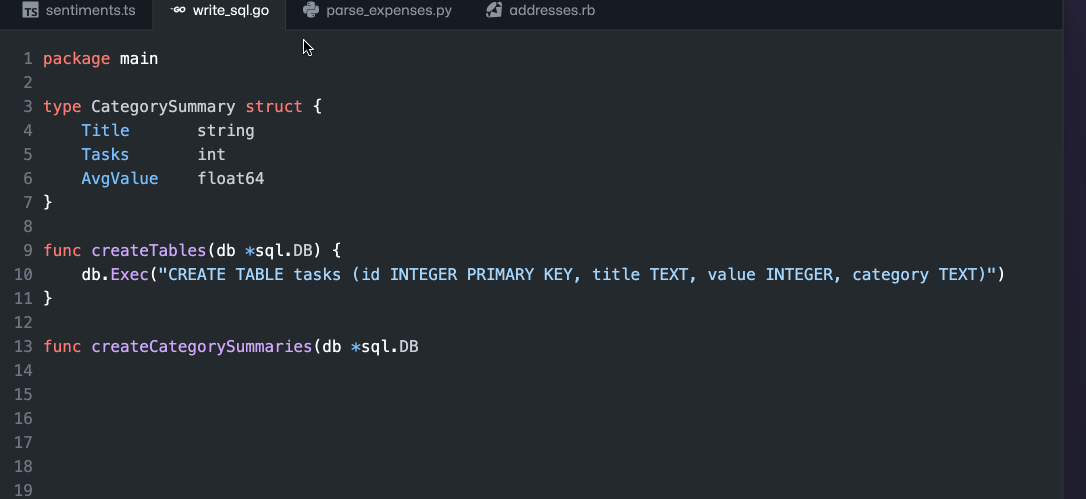Click the Exec method call on line 10
Screen dimensions: 1086x499
tap(130, 274)
